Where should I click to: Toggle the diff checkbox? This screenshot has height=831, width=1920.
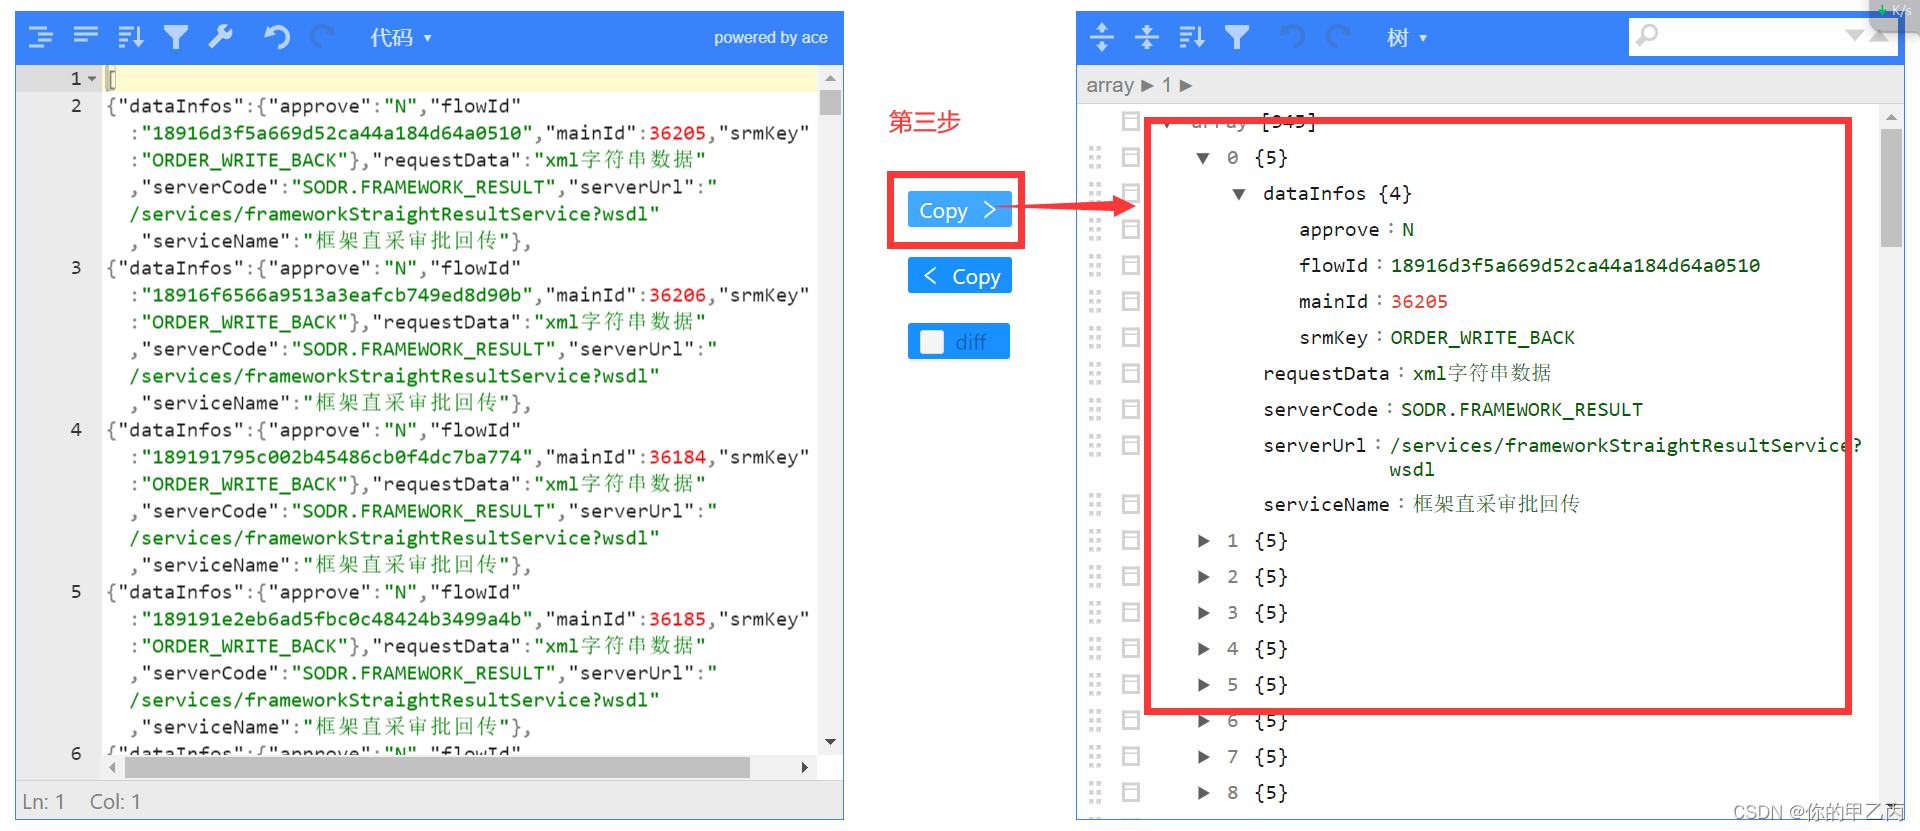tap(932, 342)
